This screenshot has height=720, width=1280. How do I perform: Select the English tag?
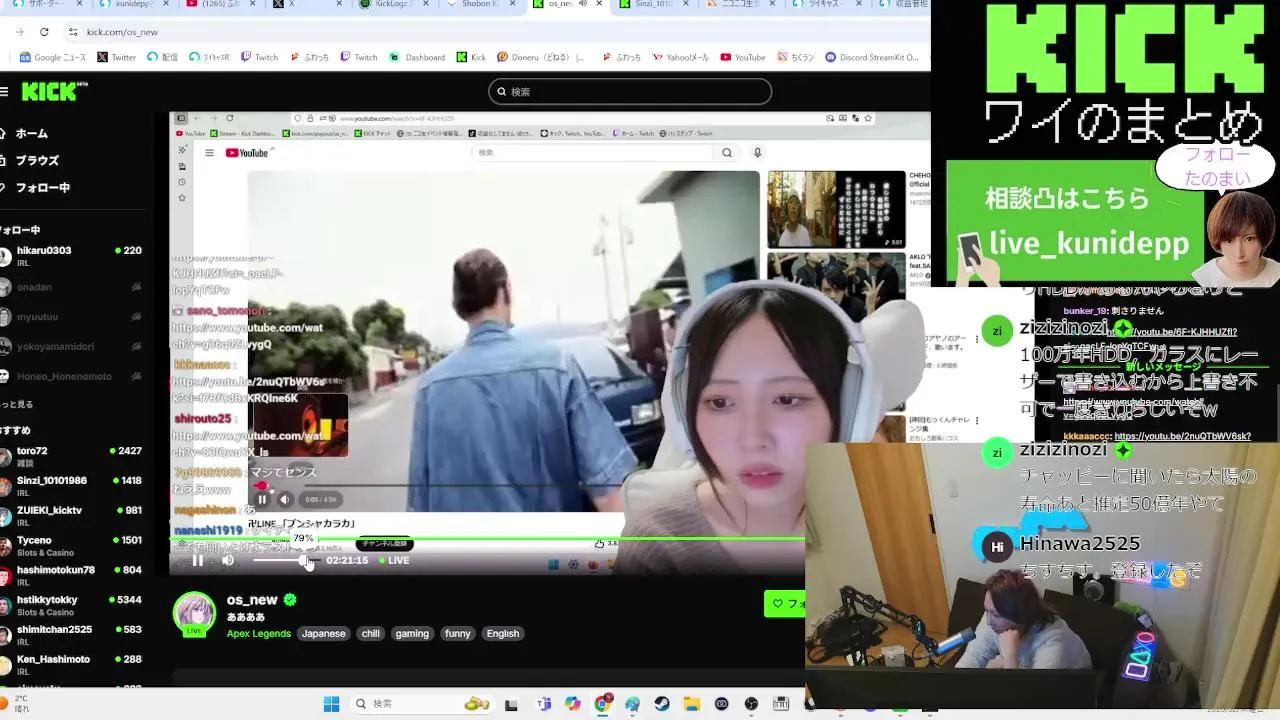[x=503, y=633]
